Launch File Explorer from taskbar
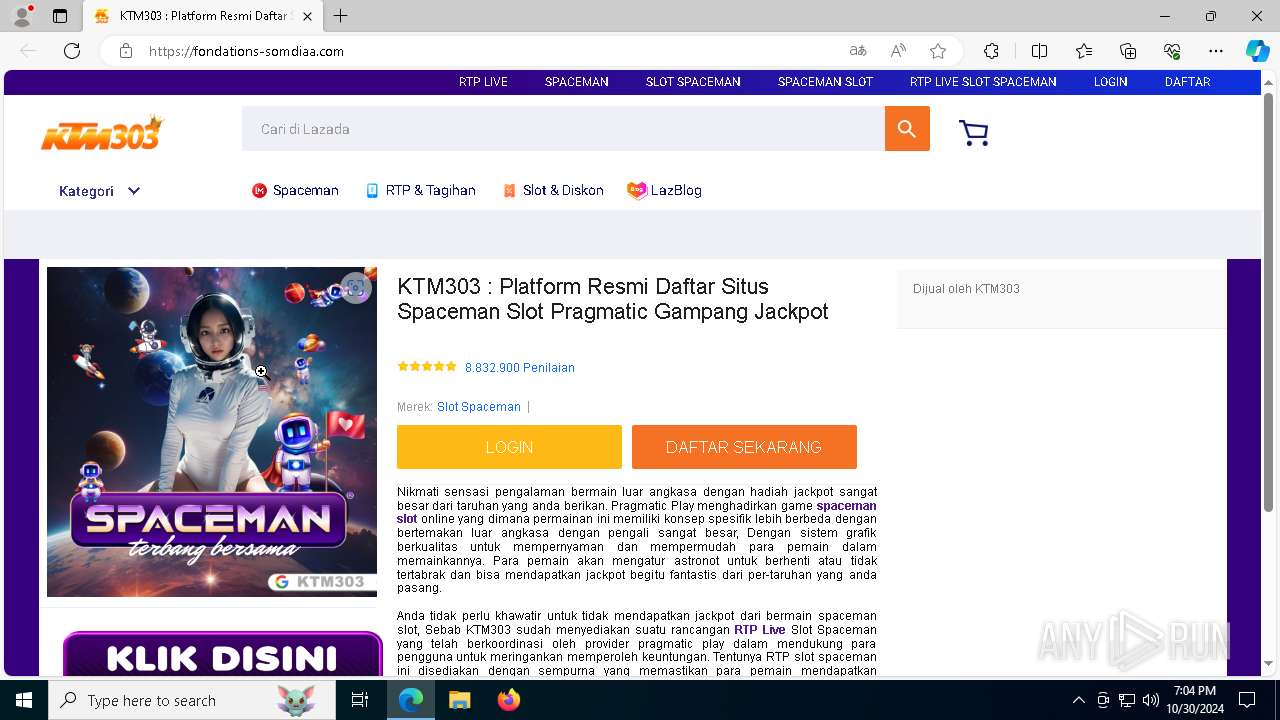This screenshot has width=1280, height=720. [459, 700]
